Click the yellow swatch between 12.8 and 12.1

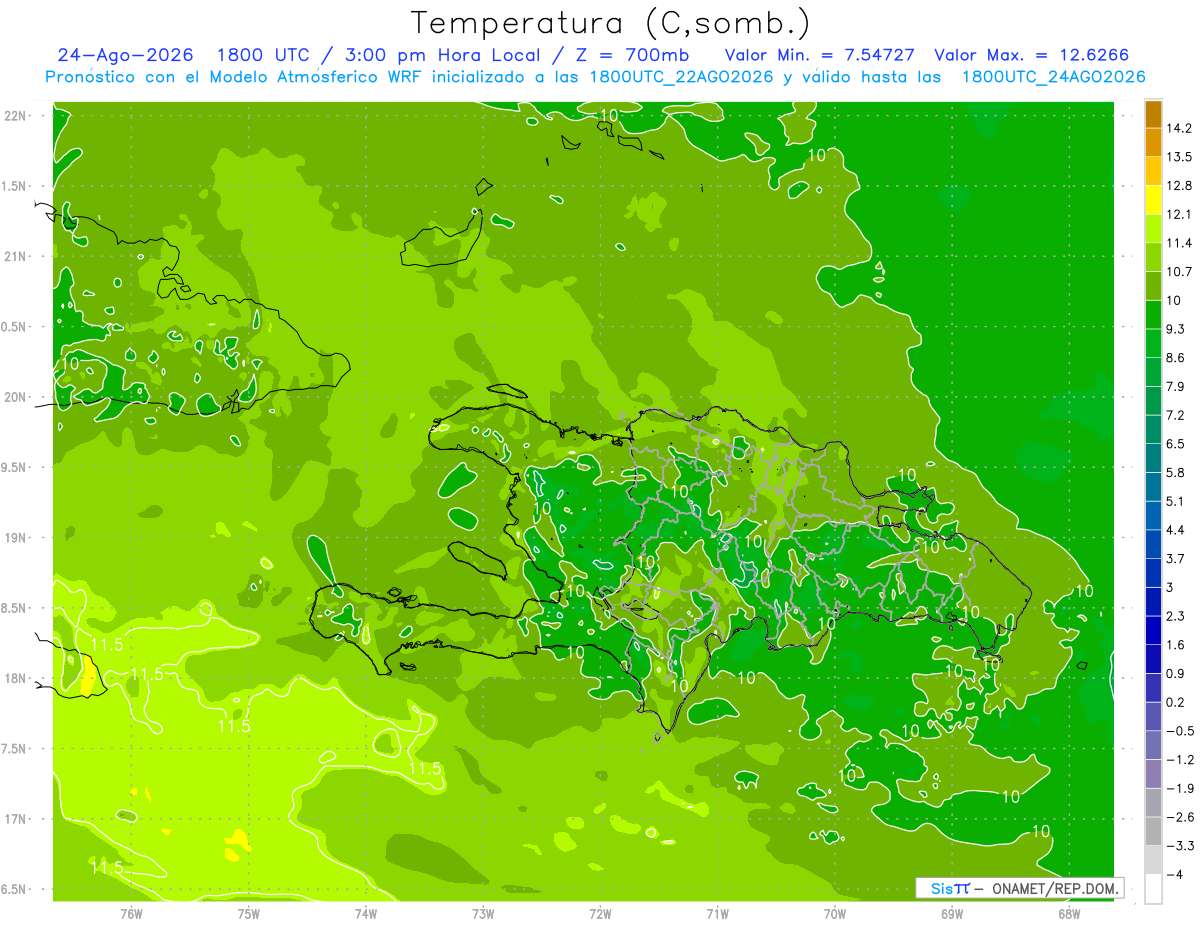pyautogui.click(x=1153, y=200)
